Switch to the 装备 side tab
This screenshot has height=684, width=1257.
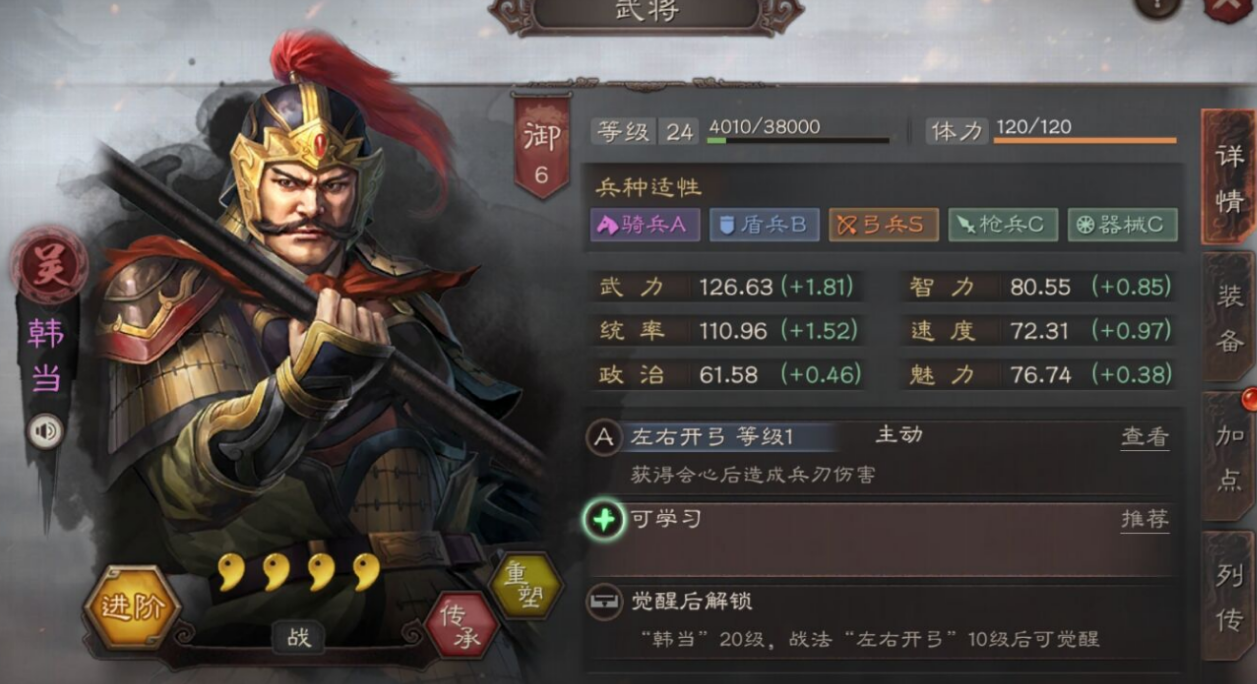point(1229,318)
